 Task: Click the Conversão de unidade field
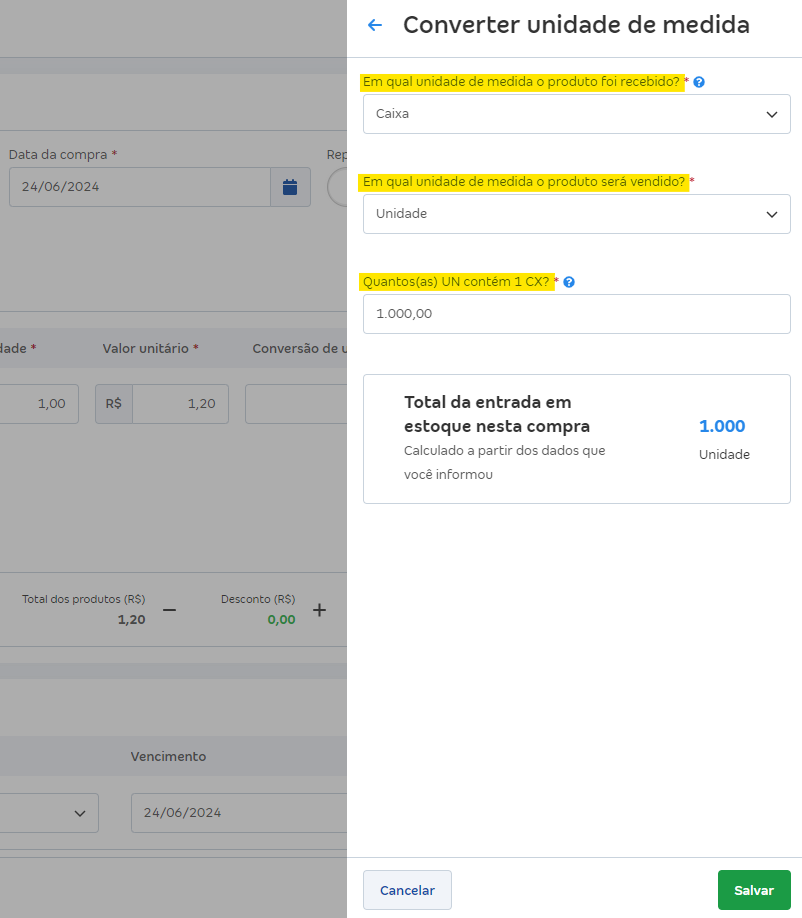tap(296, 404)
